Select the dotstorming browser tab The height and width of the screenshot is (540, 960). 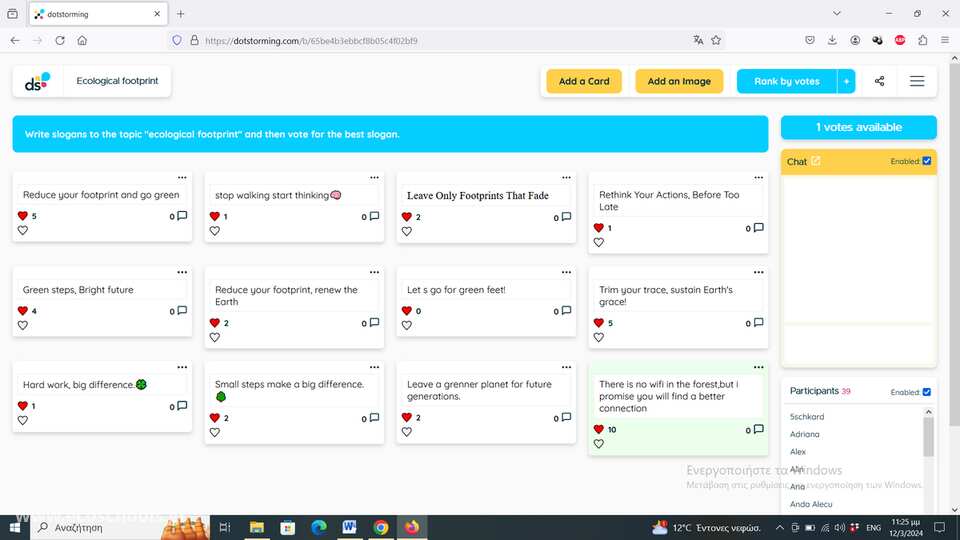[x=98, y=14]
